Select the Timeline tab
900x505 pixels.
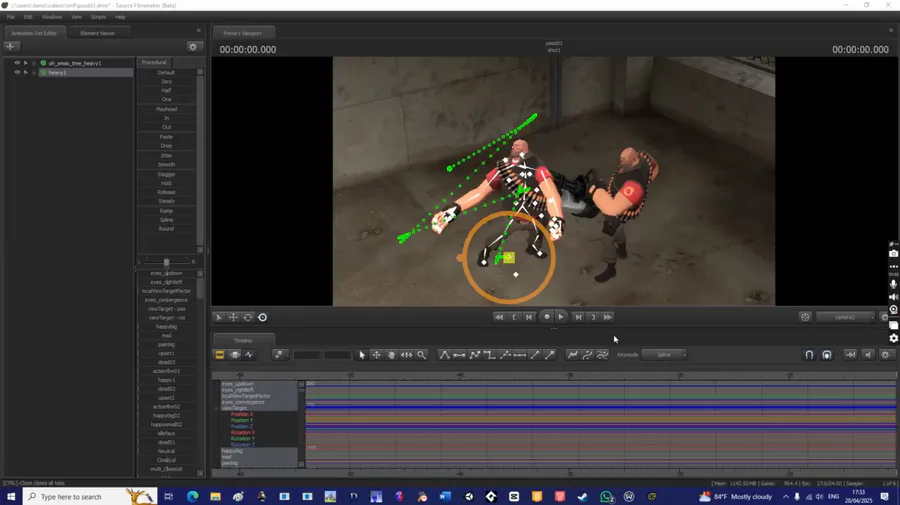click(x=243, y=340)
